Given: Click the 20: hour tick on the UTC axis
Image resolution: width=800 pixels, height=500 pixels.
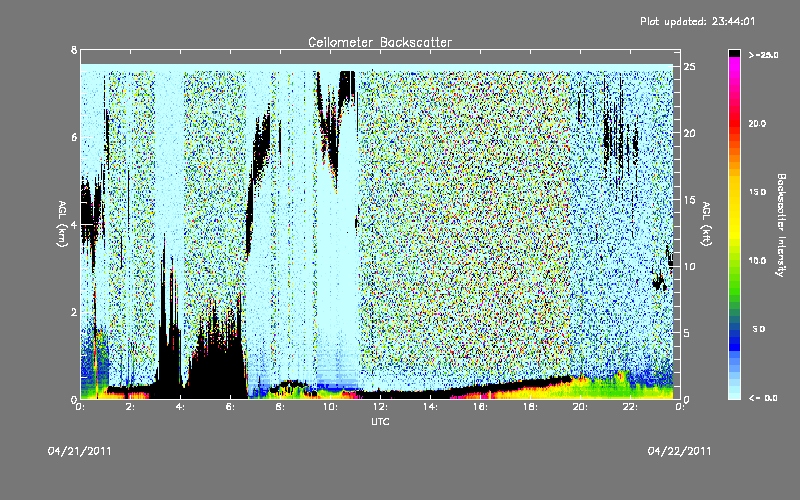Looking at the screenshot, I should 580,407.
